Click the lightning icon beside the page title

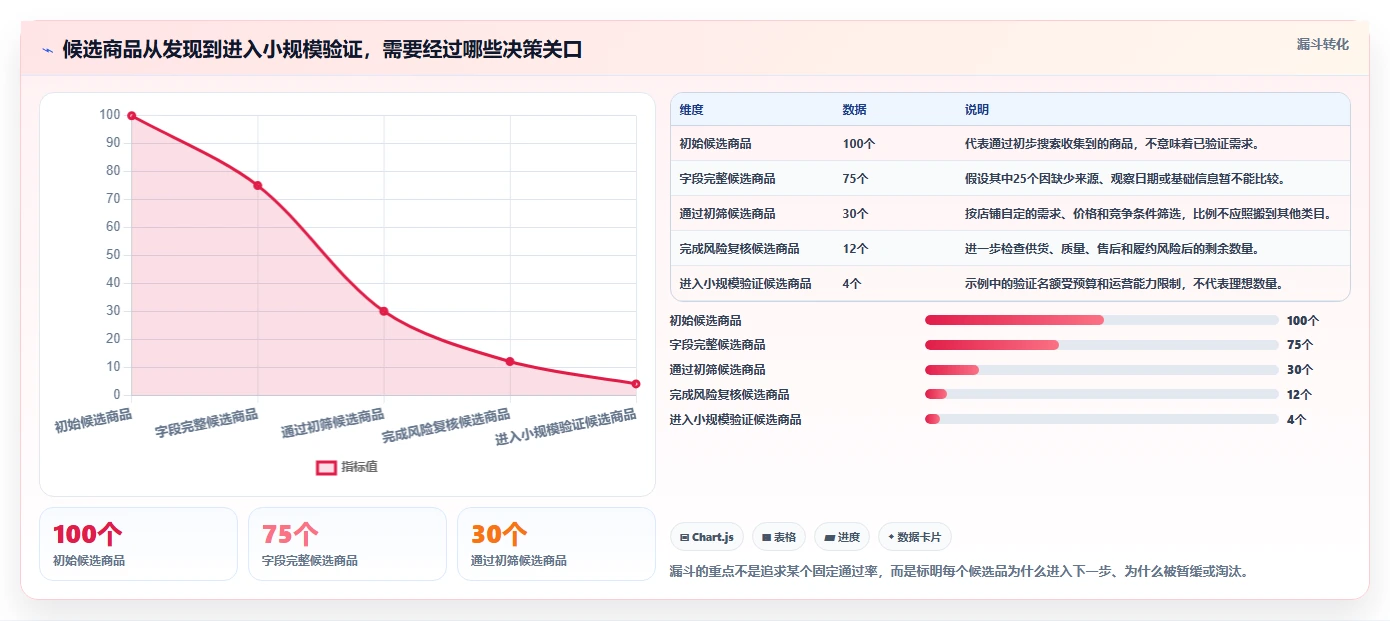click(x=47, y=50)
